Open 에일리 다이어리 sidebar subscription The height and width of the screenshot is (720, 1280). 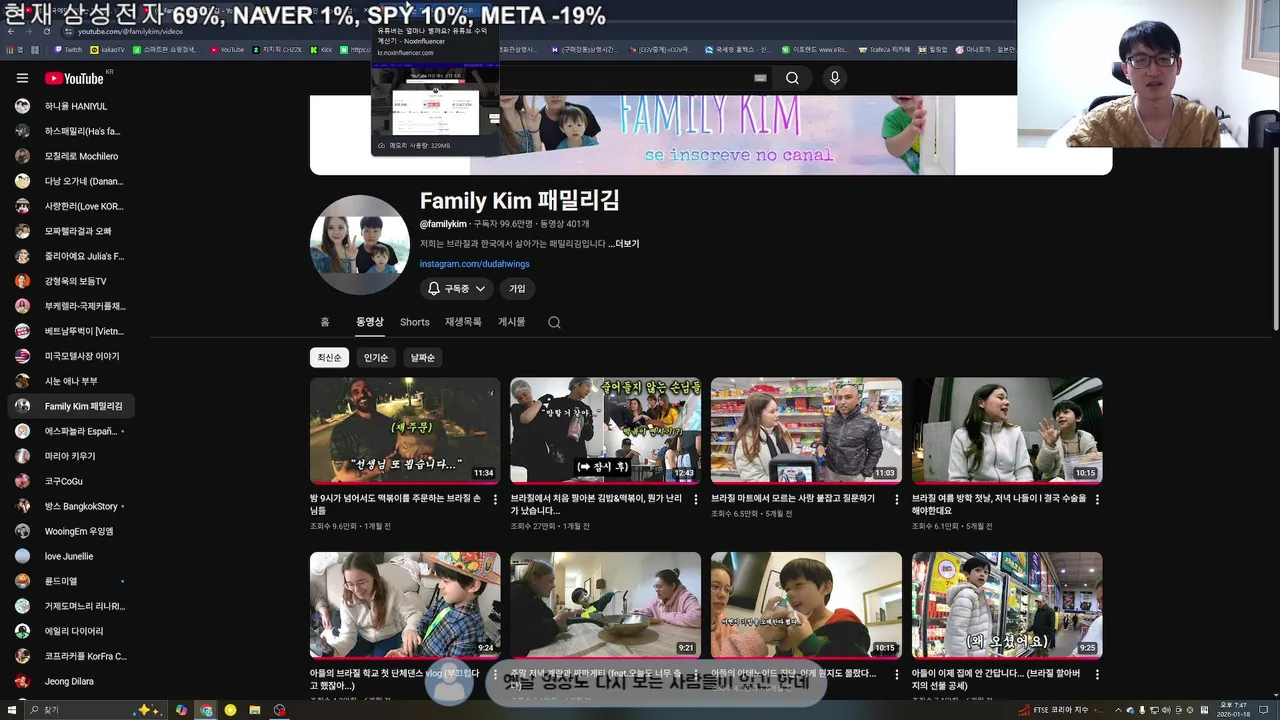tap(70, 631)
